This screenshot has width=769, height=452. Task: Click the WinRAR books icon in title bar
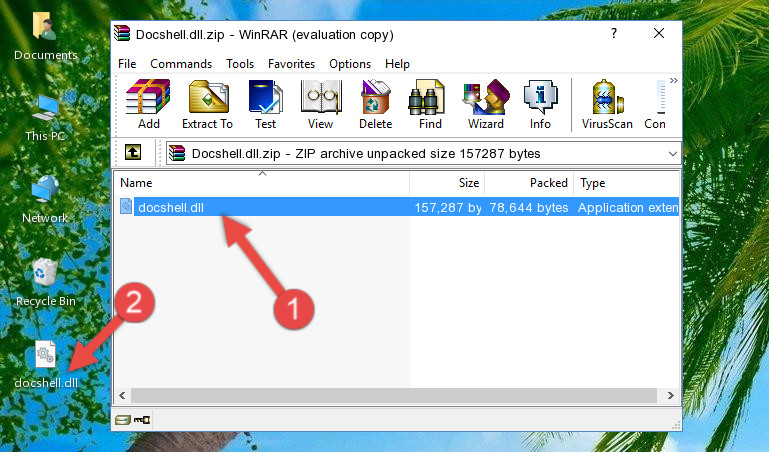122,34
